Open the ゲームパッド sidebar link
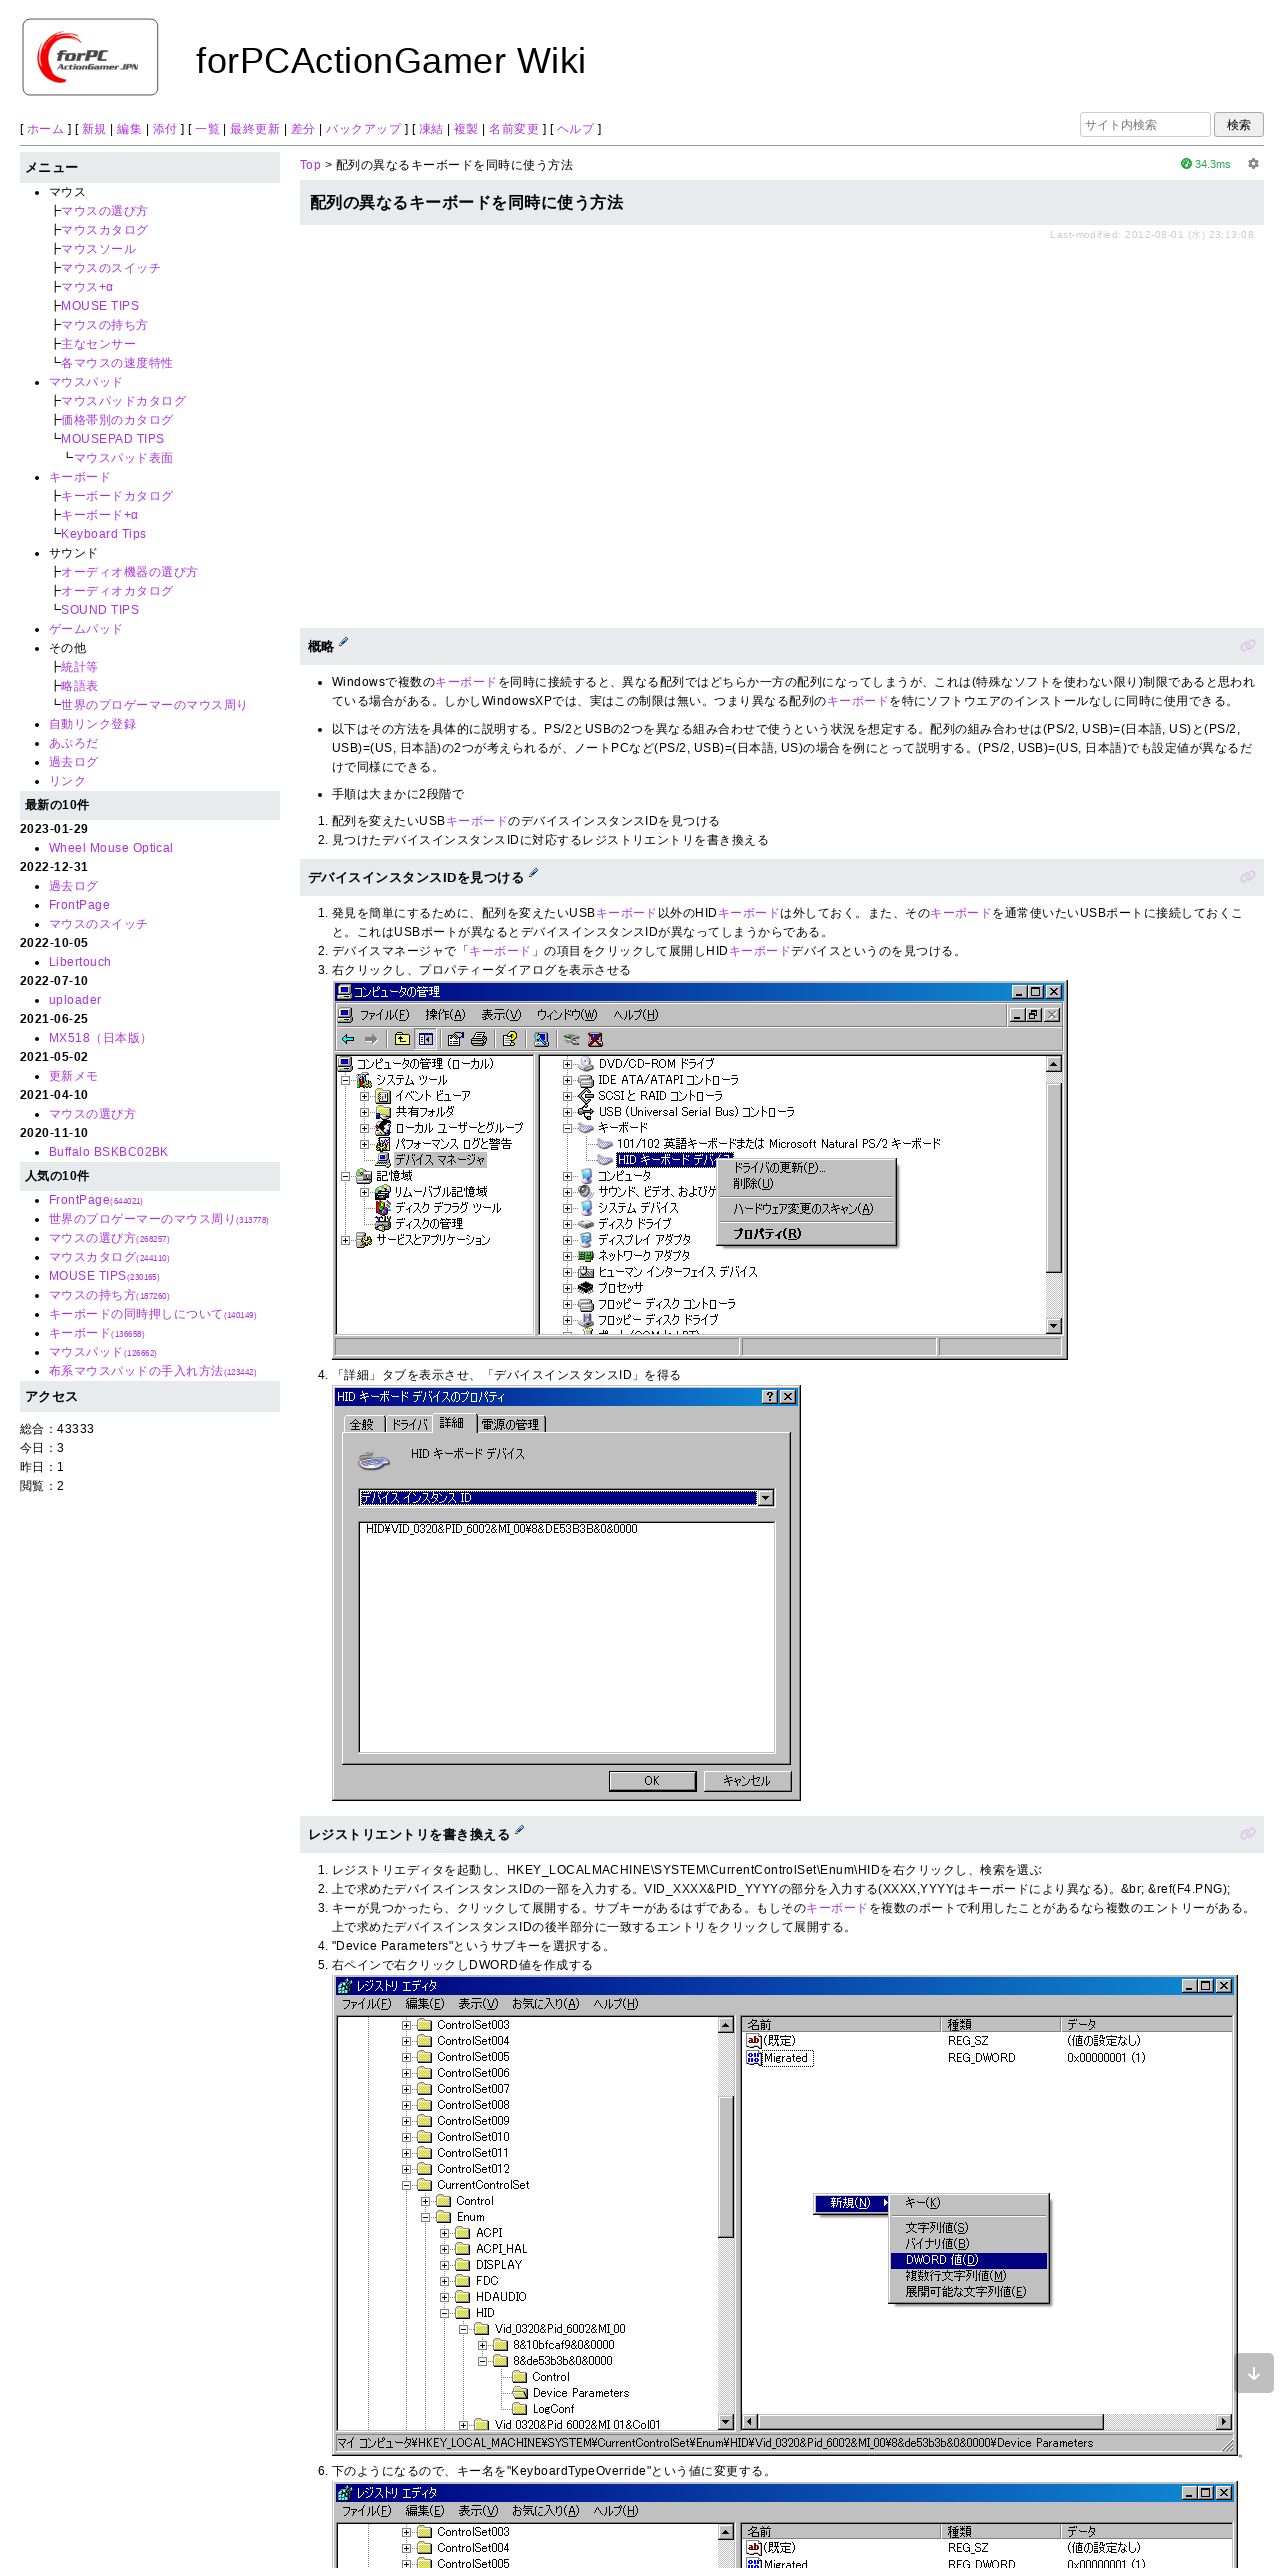This screenshot has width=1284, height=2568. [86, 629]
